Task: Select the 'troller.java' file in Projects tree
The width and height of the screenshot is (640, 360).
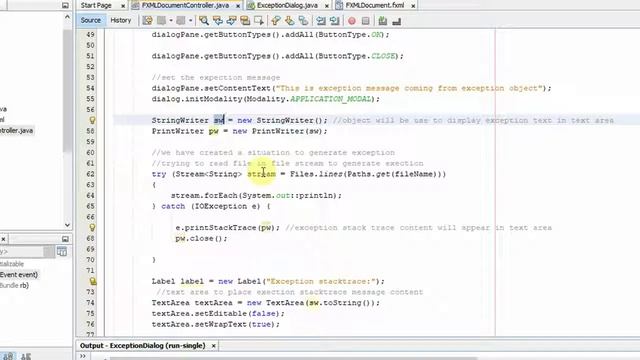Action: coord(16,131)
